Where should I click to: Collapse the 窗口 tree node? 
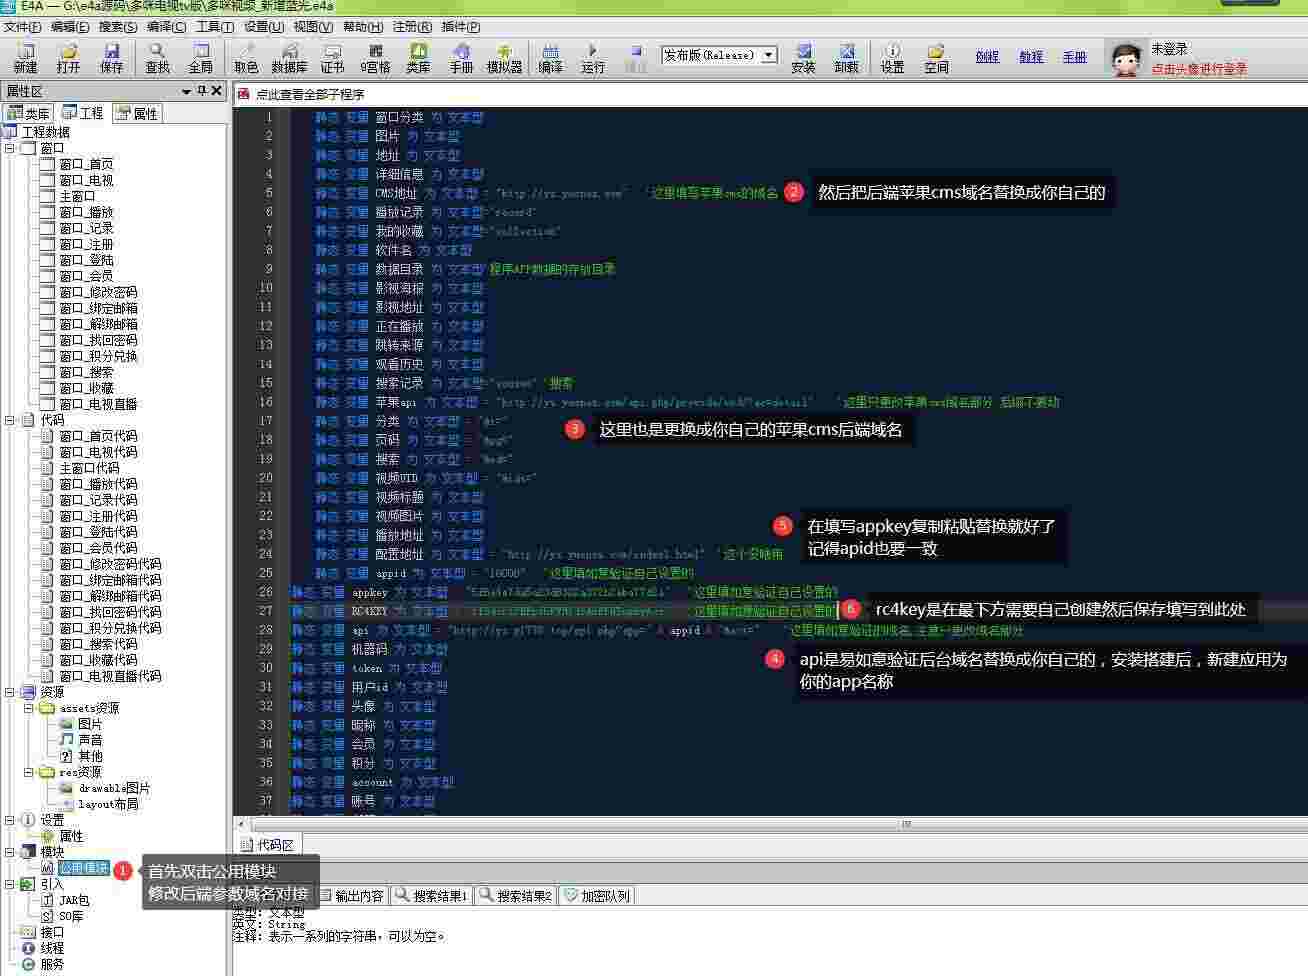(10, 148)
